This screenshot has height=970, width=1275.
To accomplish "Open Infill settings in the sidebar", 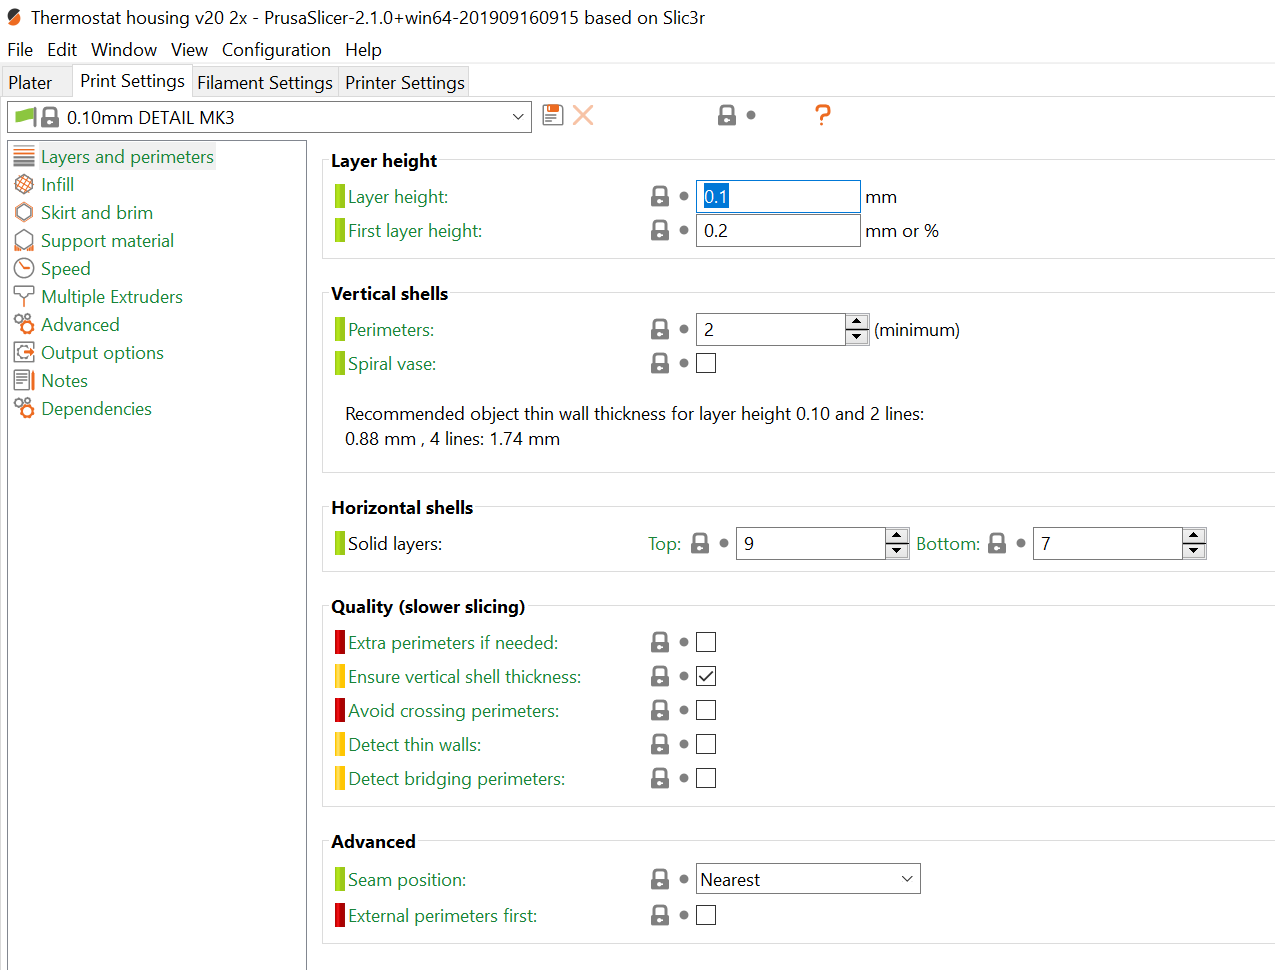I will point(57,185).
